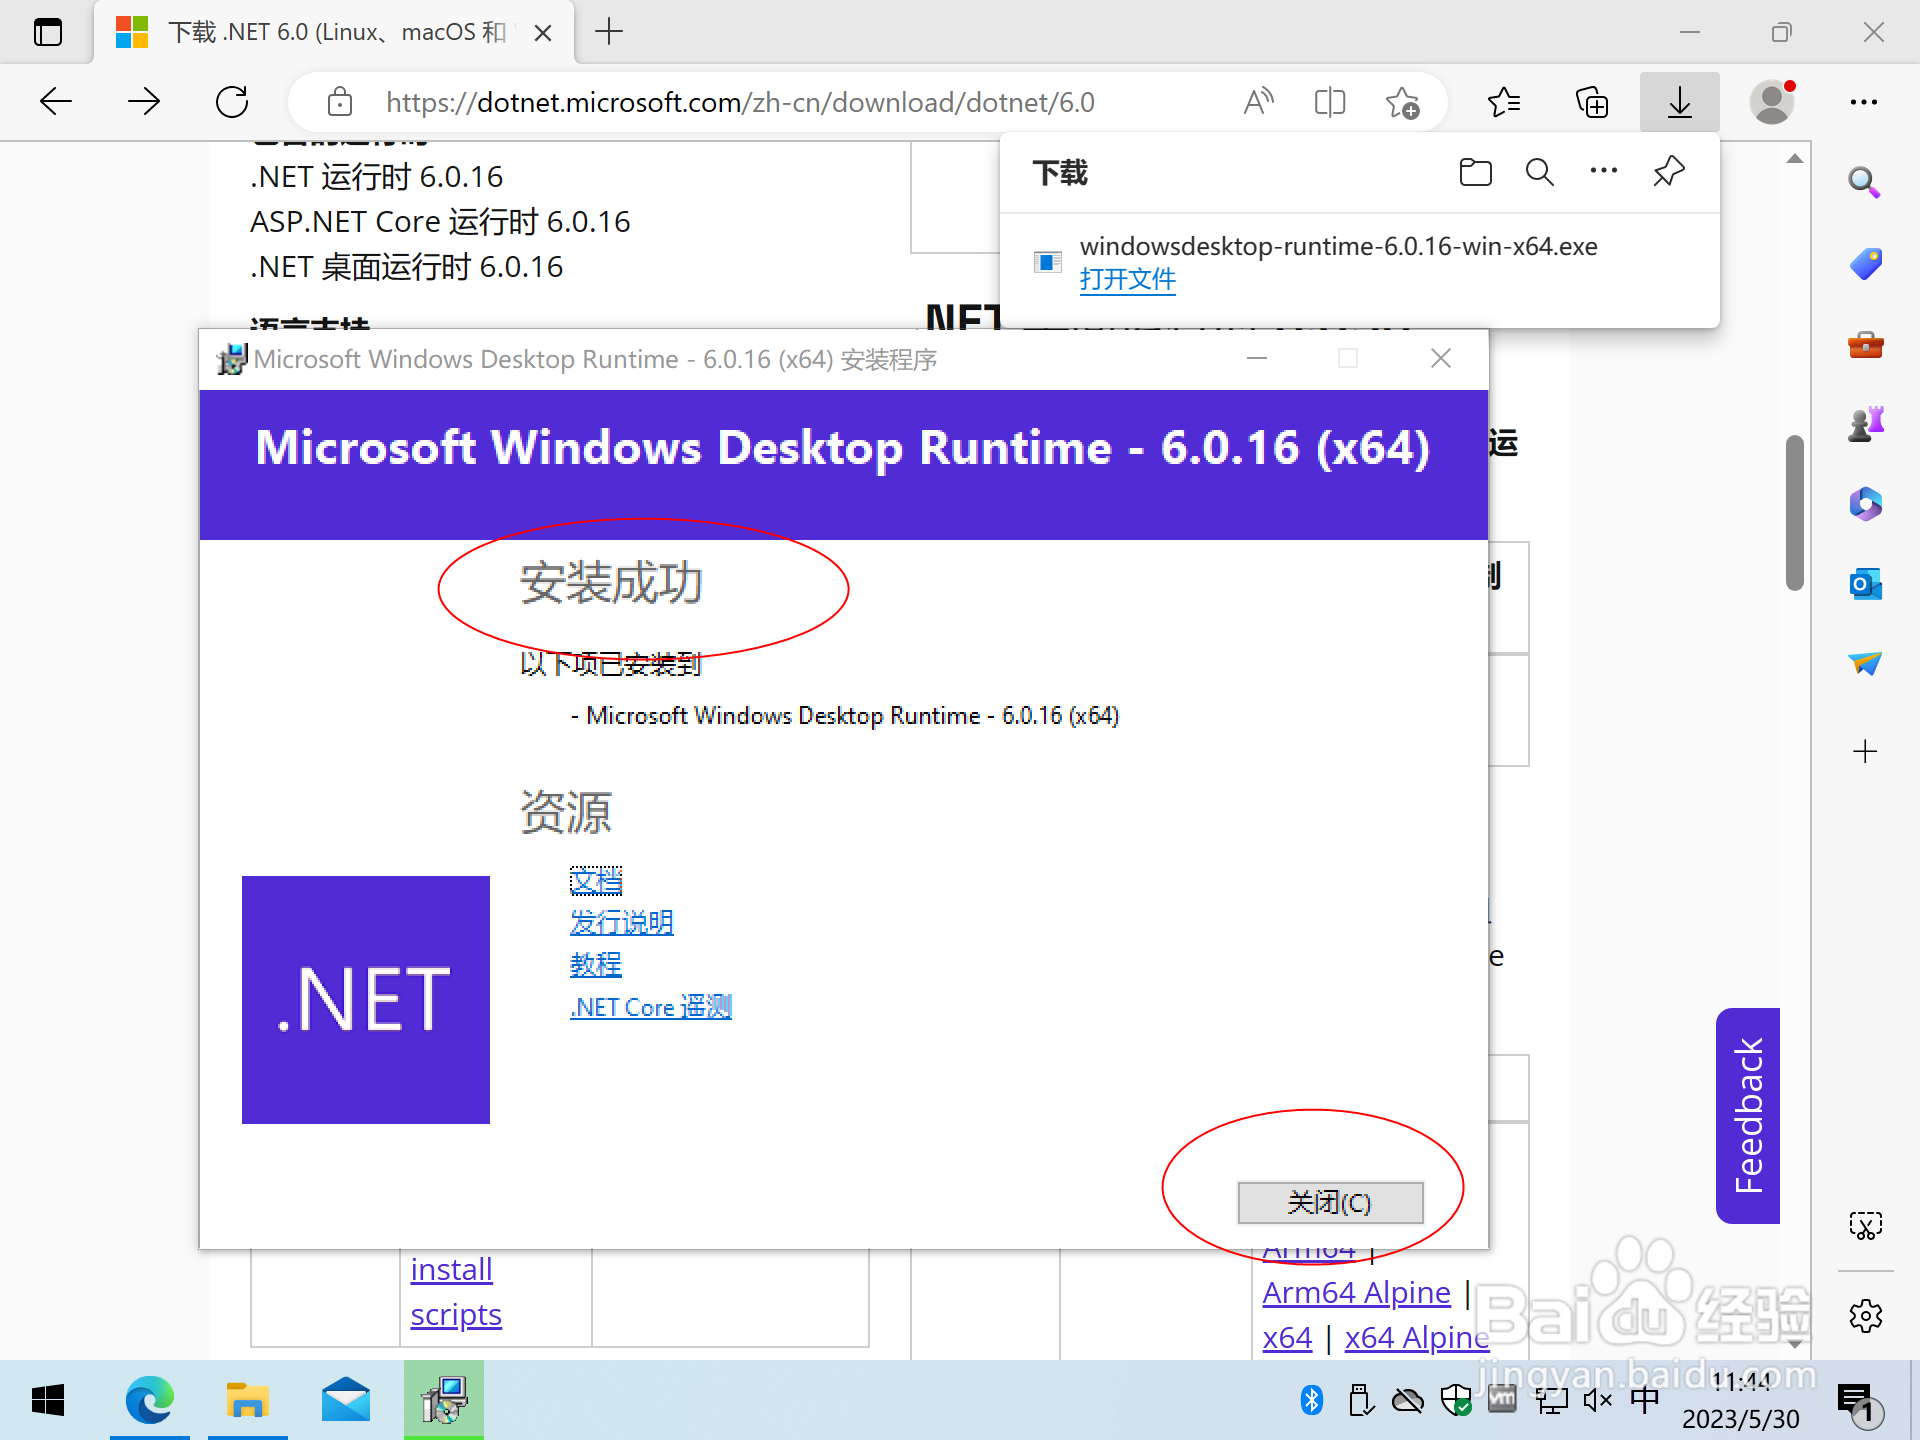Open the notification center icon
Screen dimensions: 1920x1440
pos(1858,1403)
